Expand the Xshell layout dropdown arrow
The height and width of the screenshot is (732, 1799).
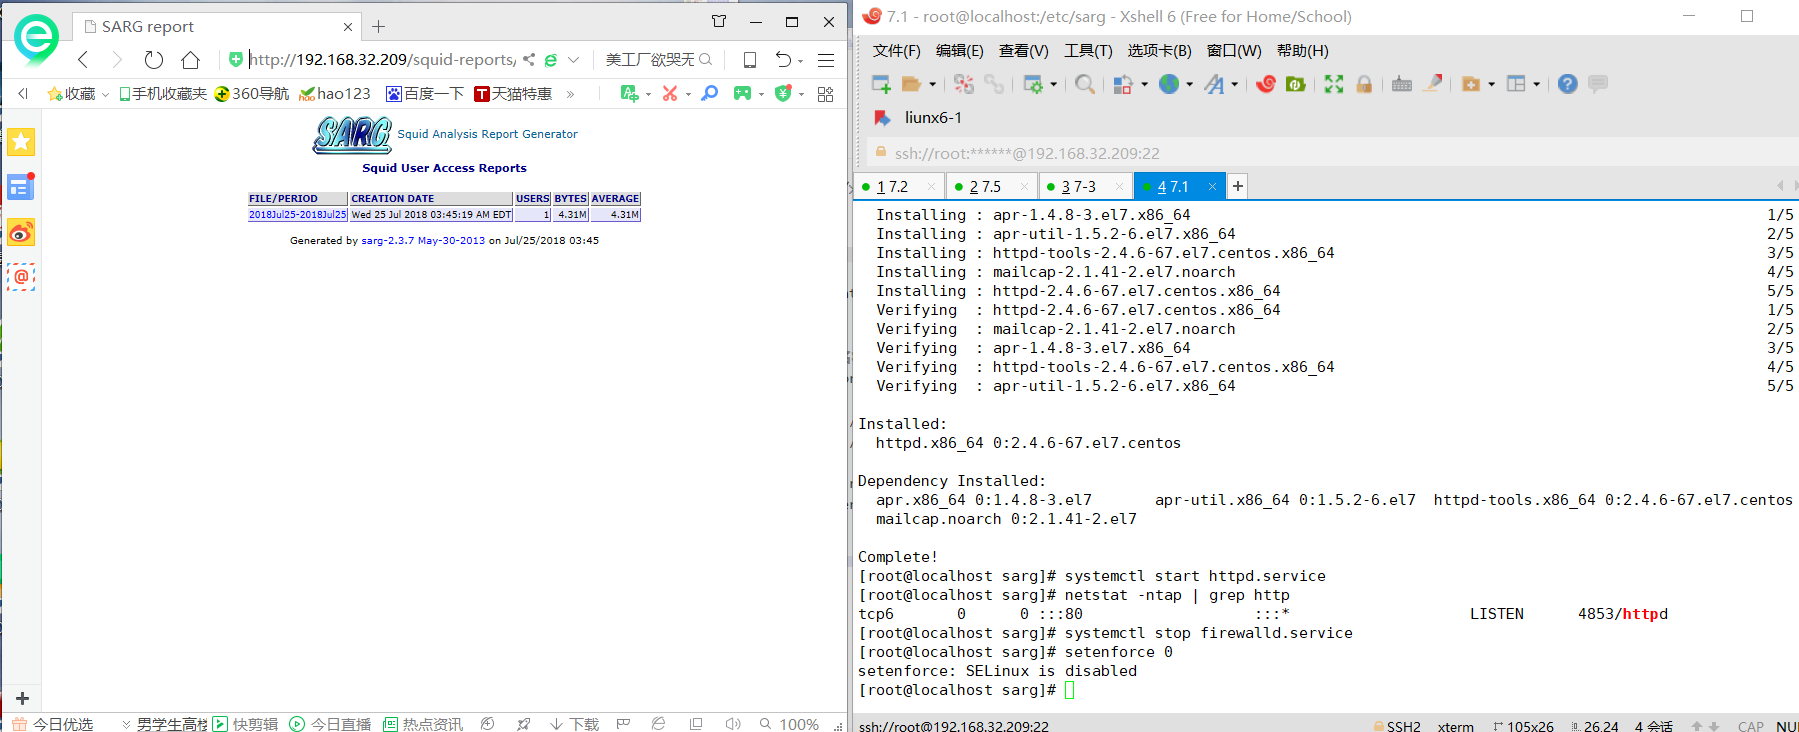point(1536,85)
